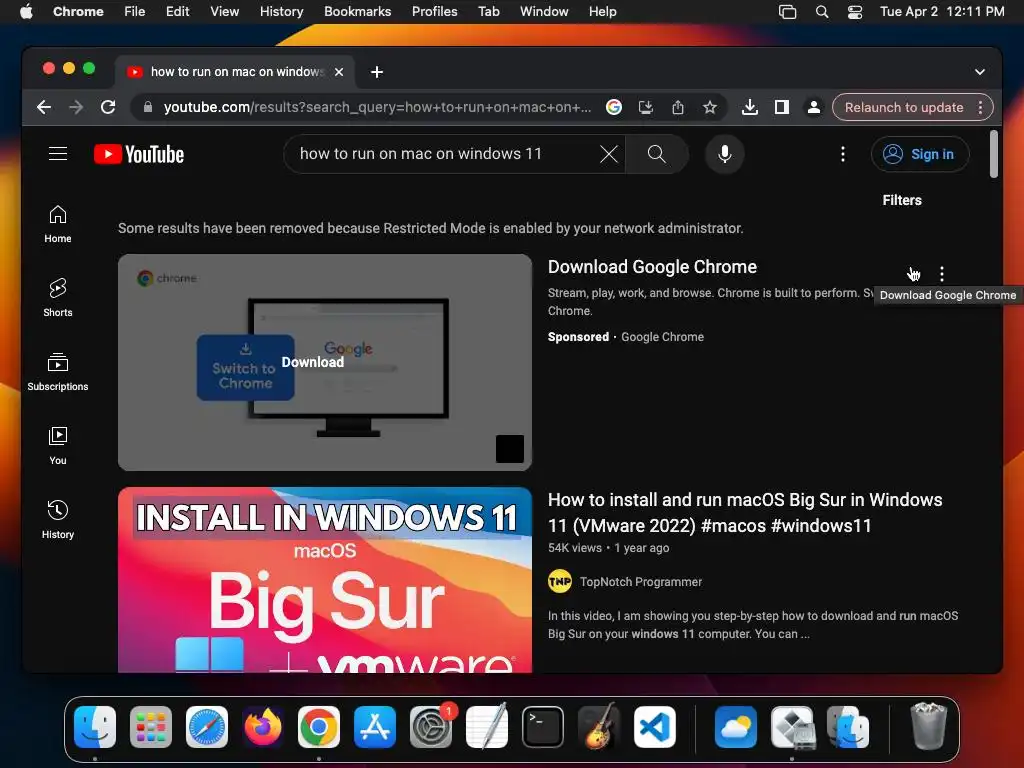
Task: Open the Edit menu
Action: pyautogui.click(x=177, y=12)
